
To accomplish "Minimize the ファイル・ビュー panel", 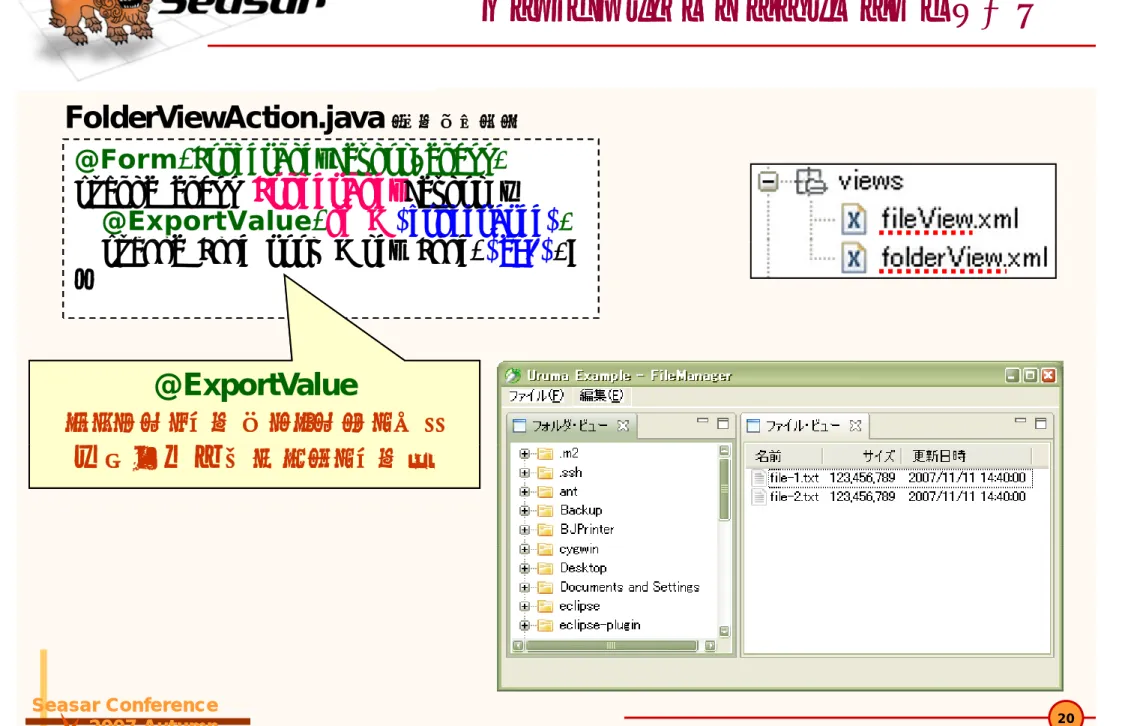I will tap(1020, 423).
